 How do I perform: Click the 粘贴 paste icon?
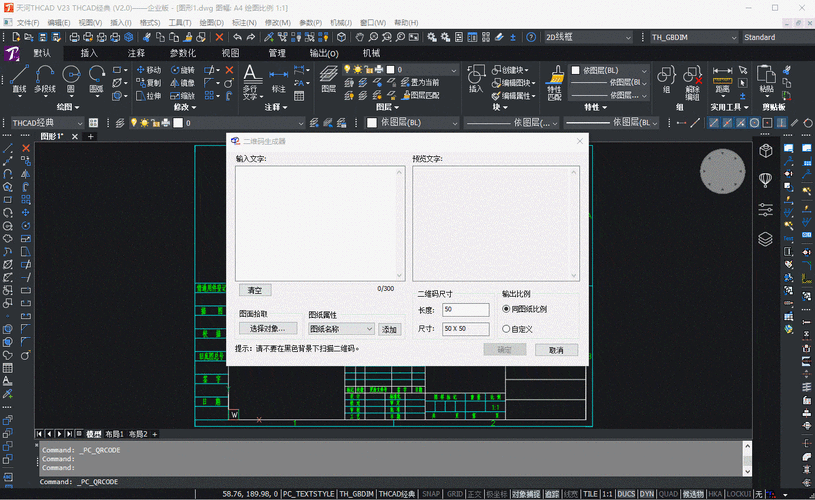click(x=766, y=79)
